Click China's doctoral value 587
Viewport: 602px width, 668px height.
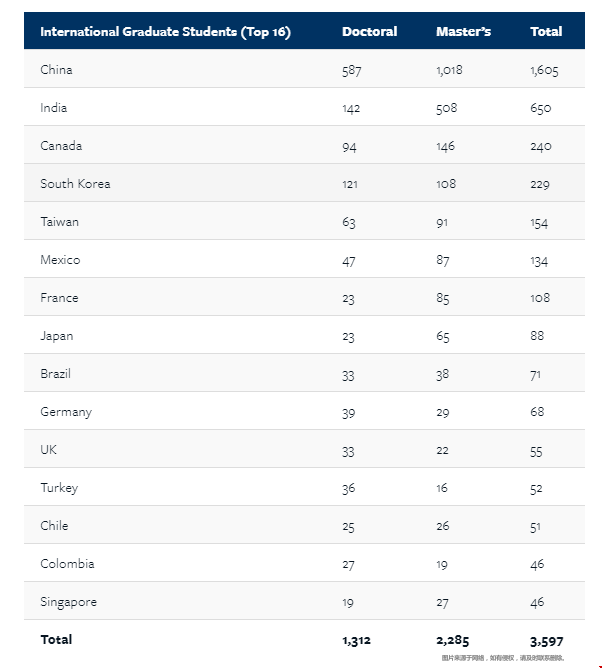tap(352, 70)
